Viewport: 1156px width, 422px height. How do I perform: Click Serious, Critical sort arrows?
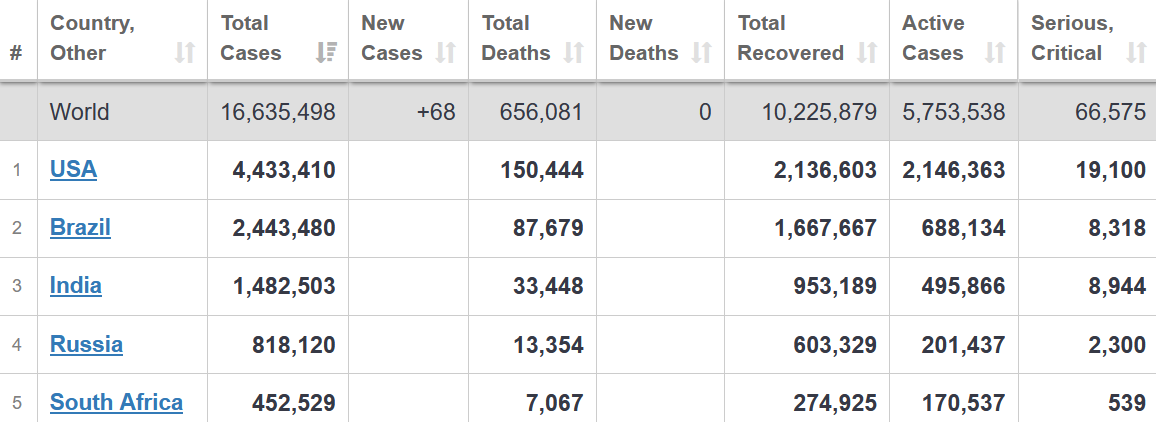point(1136,53)
